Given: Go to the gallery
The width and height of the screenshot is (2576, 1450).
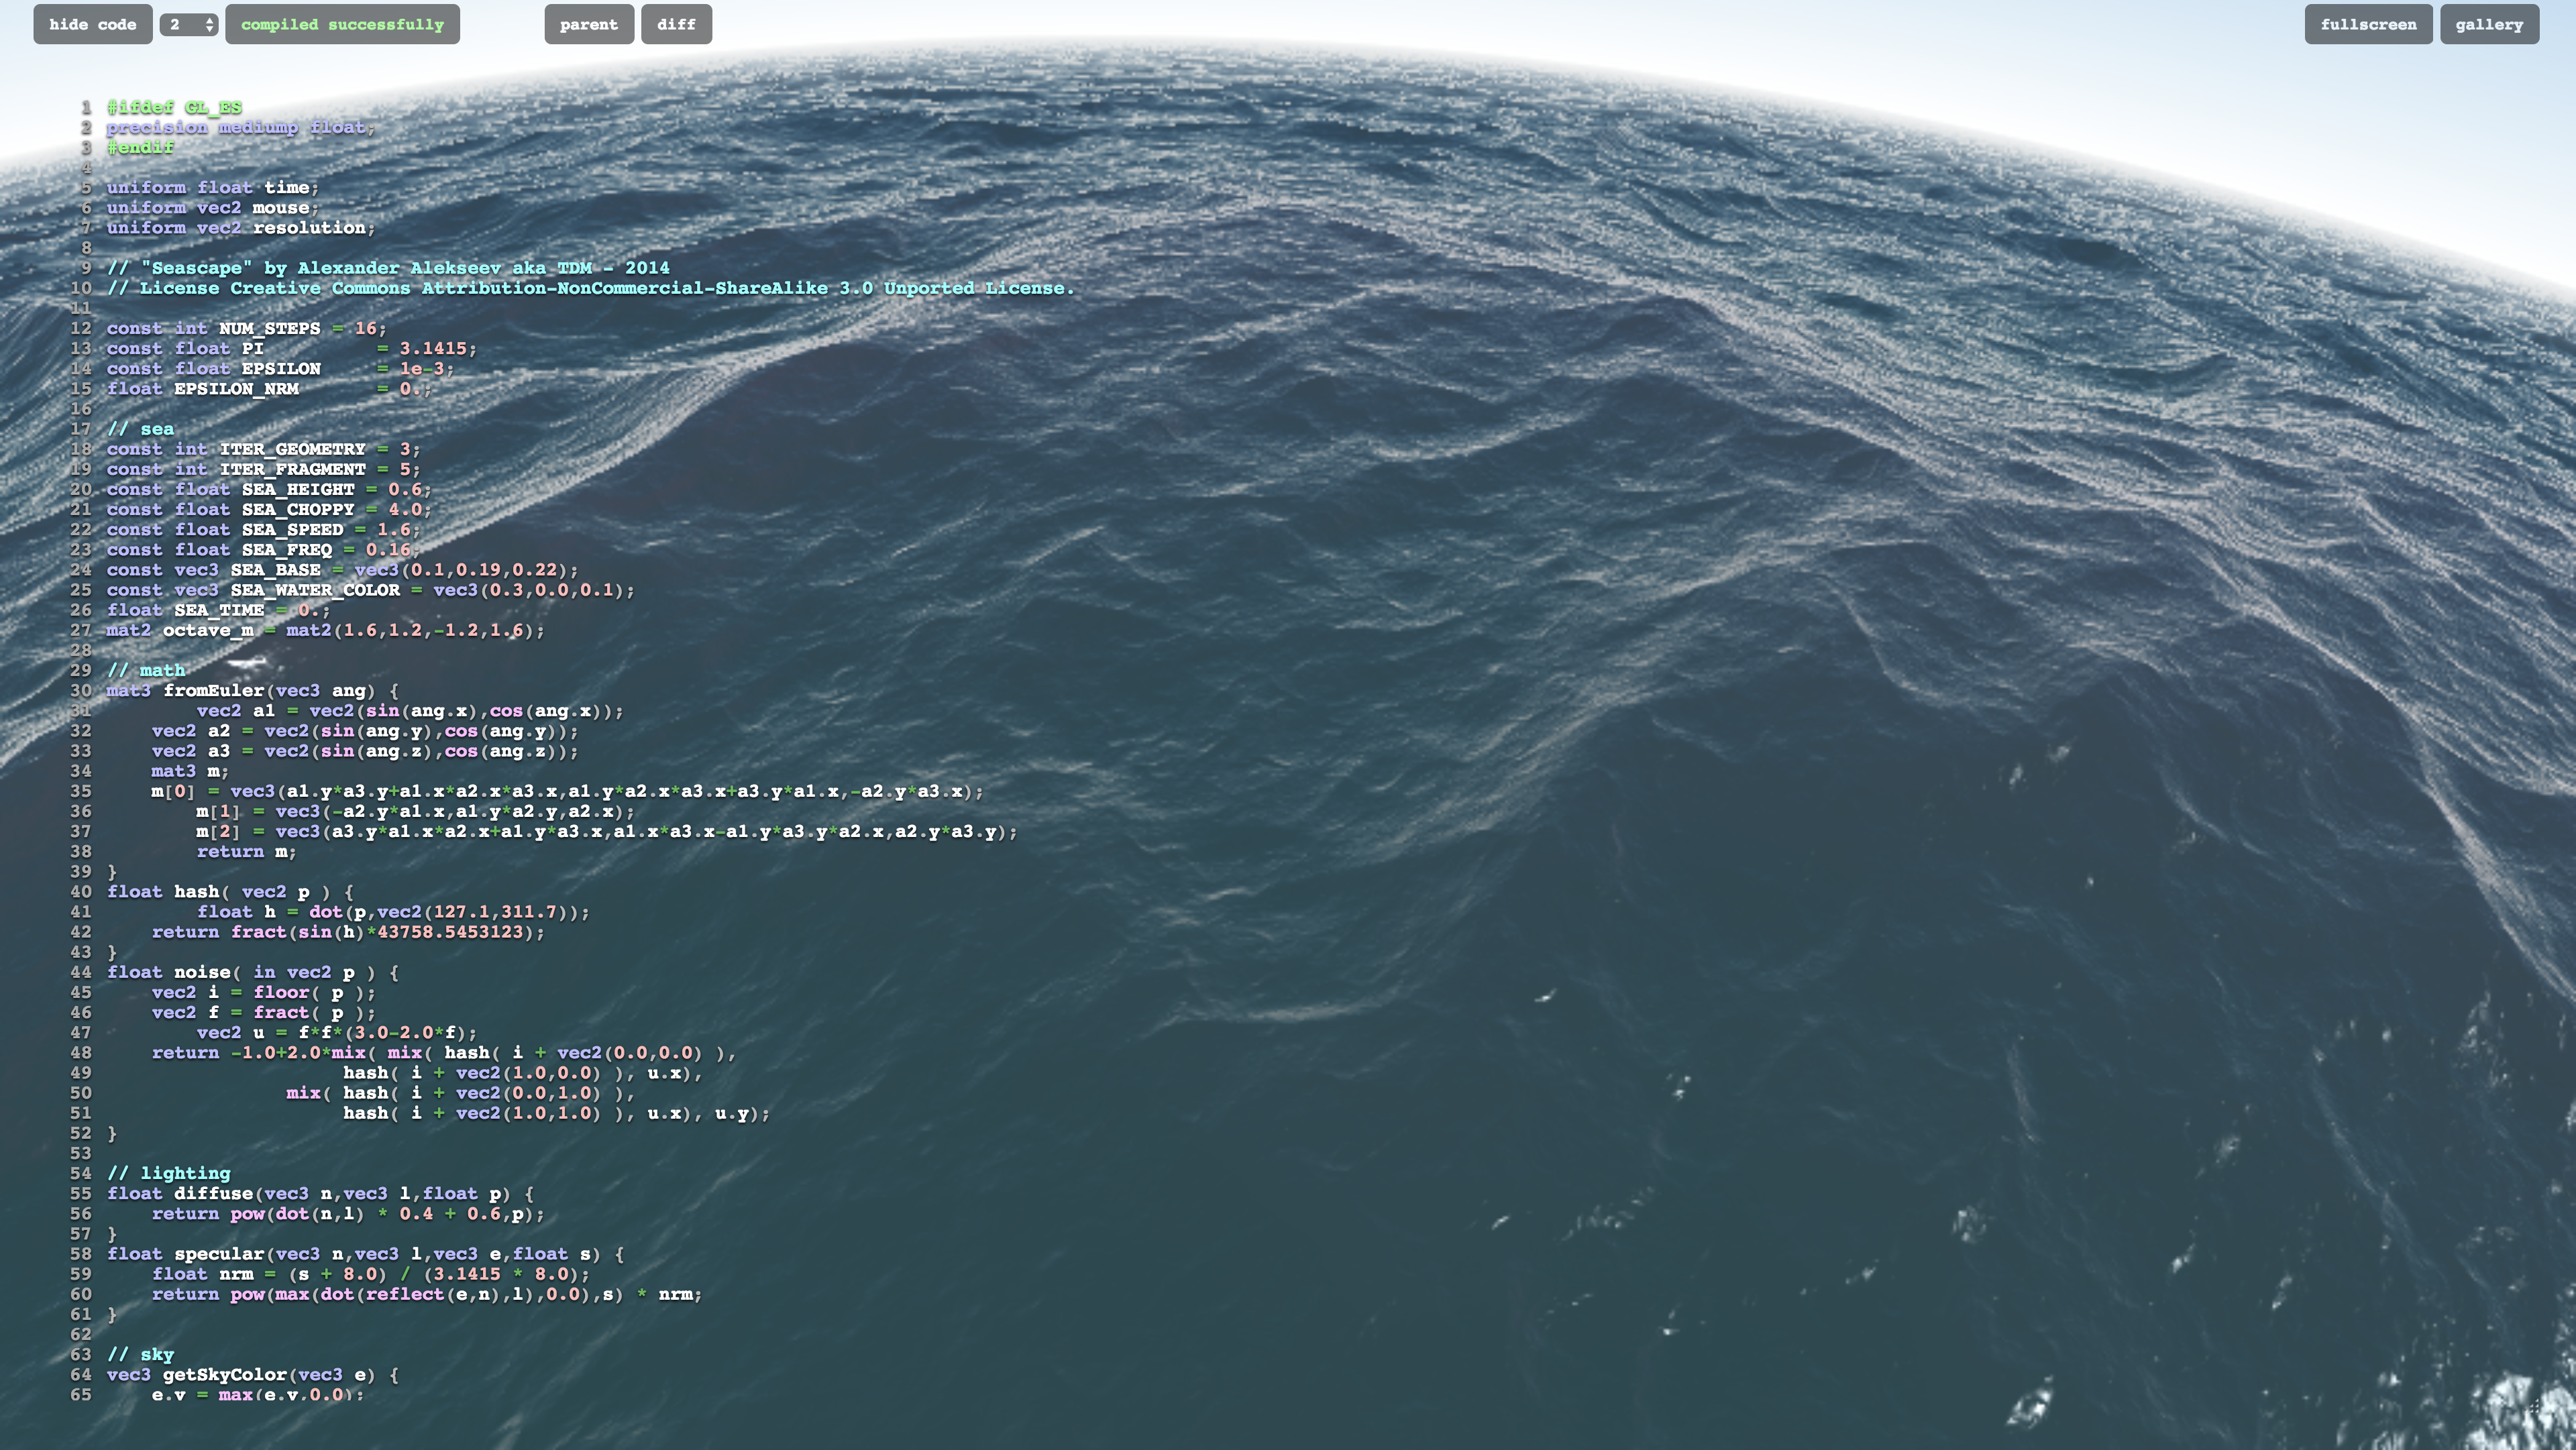Looking at the screenshot, I should (2489, 24).
